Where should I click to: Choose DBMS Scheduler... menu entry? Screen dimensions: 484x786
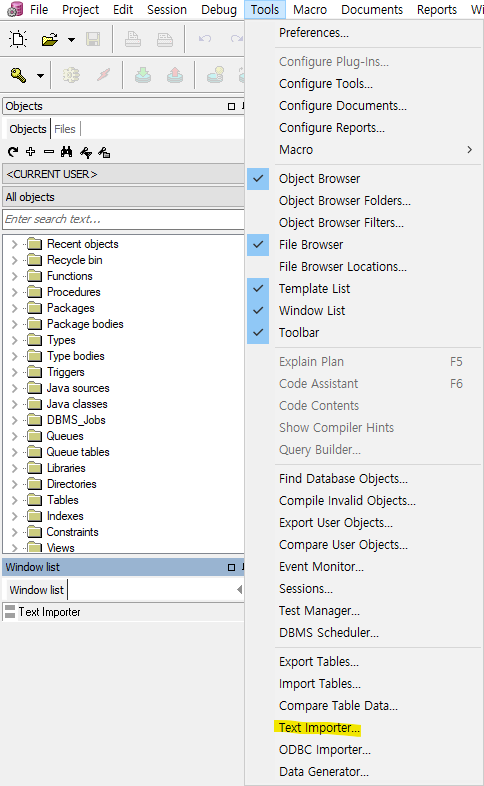coord(329,633)
